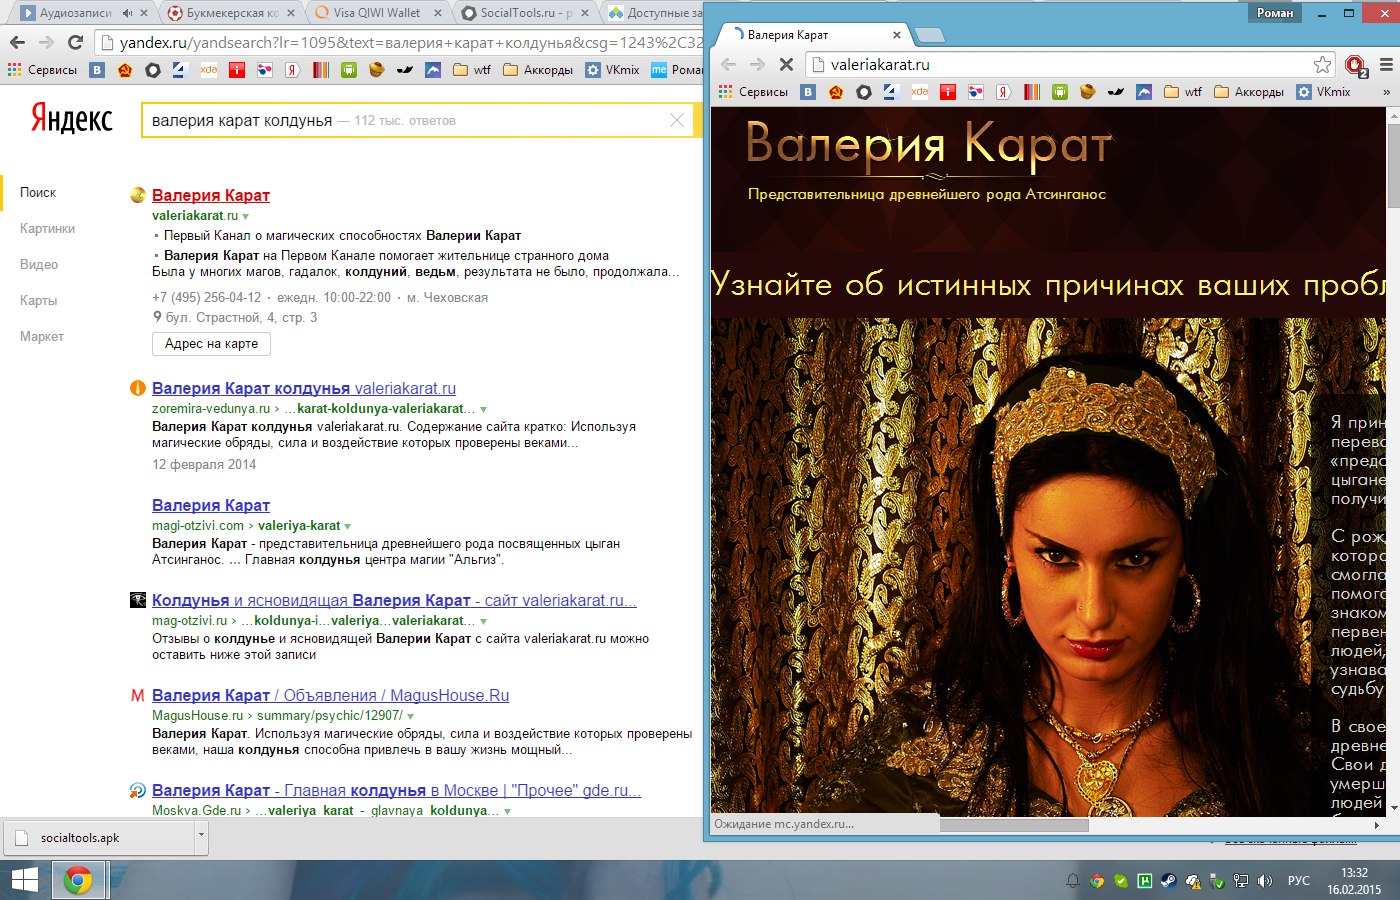Close the Валерия Карат tab
Viewport: 1400px width, 900px height.
tap(896, 35)
